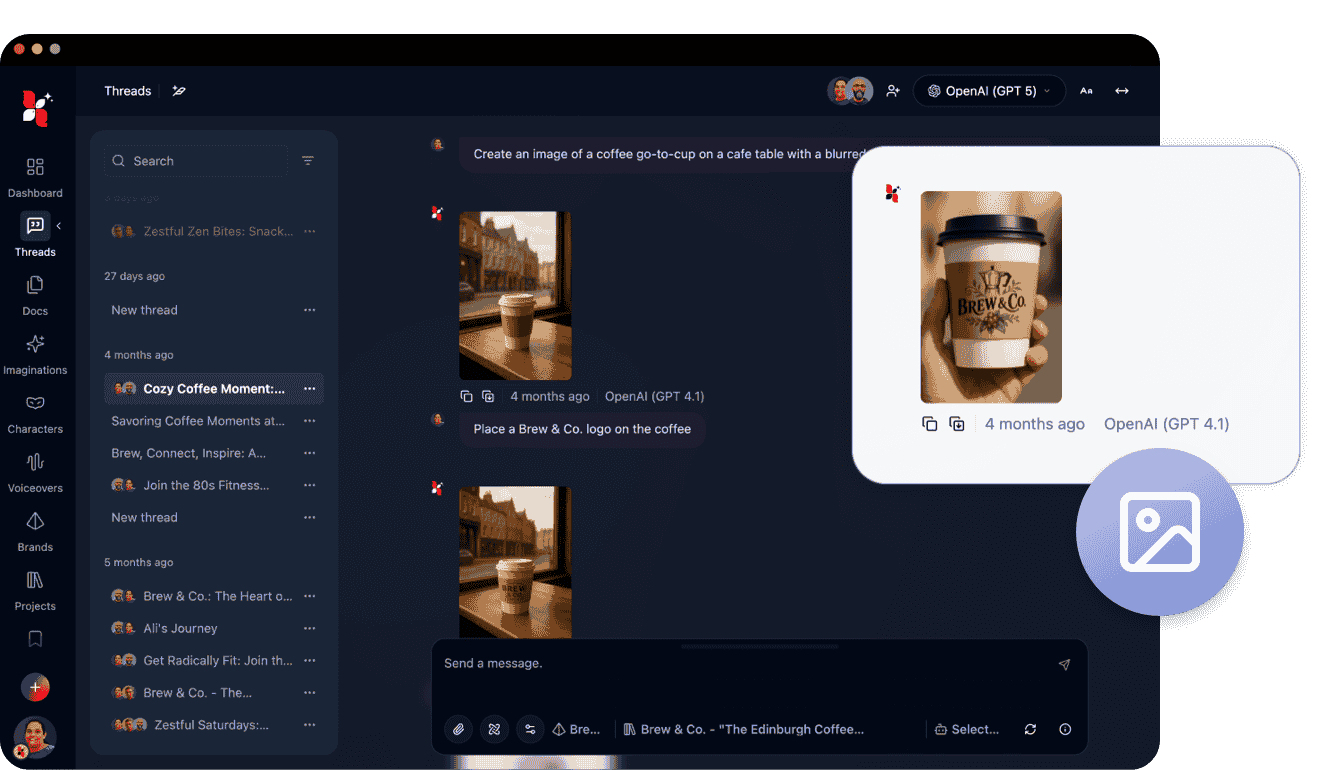
Task: Click the add member icon in header
Action: (893, 91)
